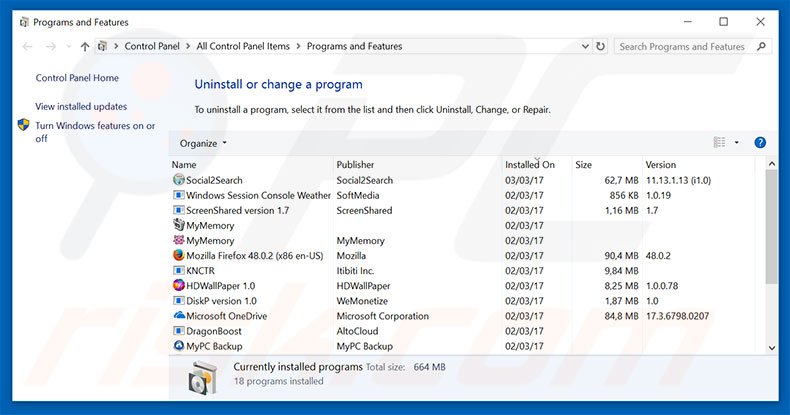The width and height of the screenshot is (790, 415).
Task: Sort by the Name column header
Action: point(252,165)
